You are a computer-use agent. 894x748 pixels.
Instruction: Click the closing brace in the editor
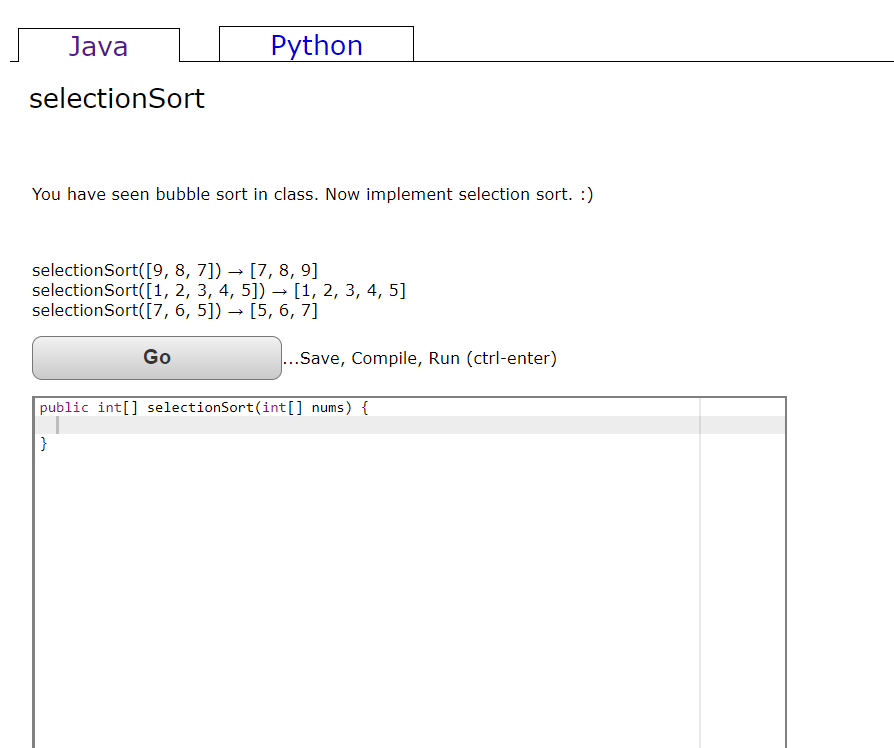coord(42,442)
